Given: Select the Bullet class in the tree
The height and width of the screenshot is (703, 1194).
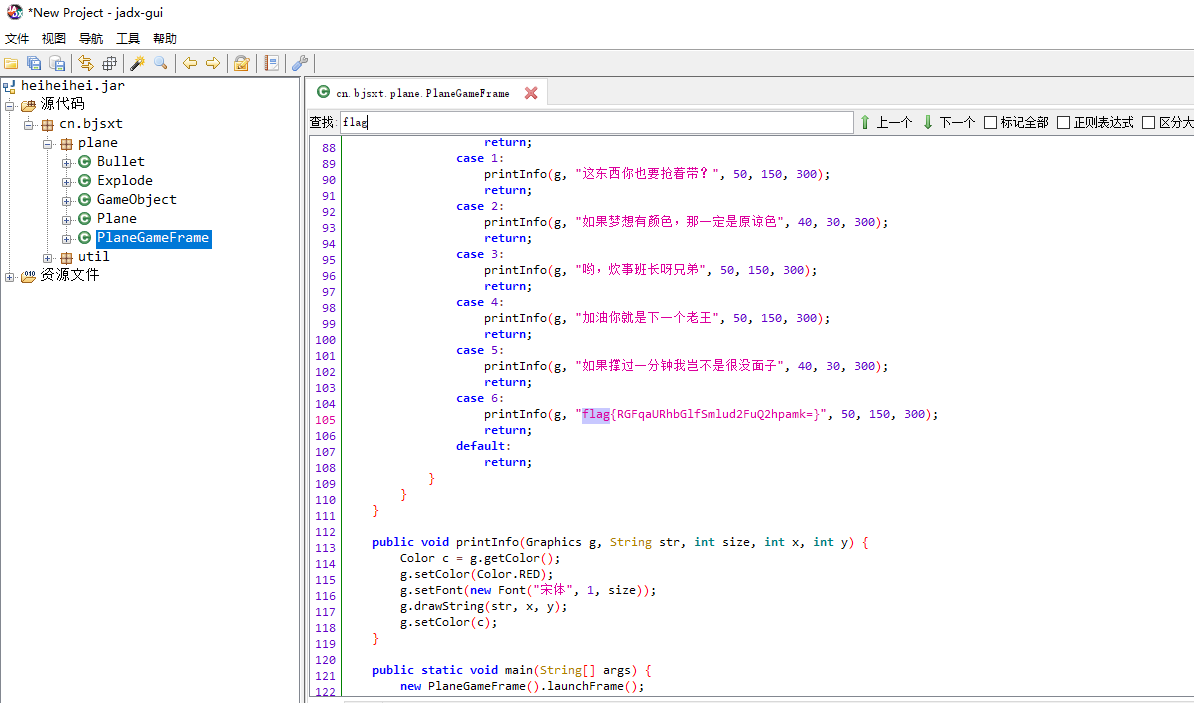Looking at the screenshot, I should click(120, 161).
